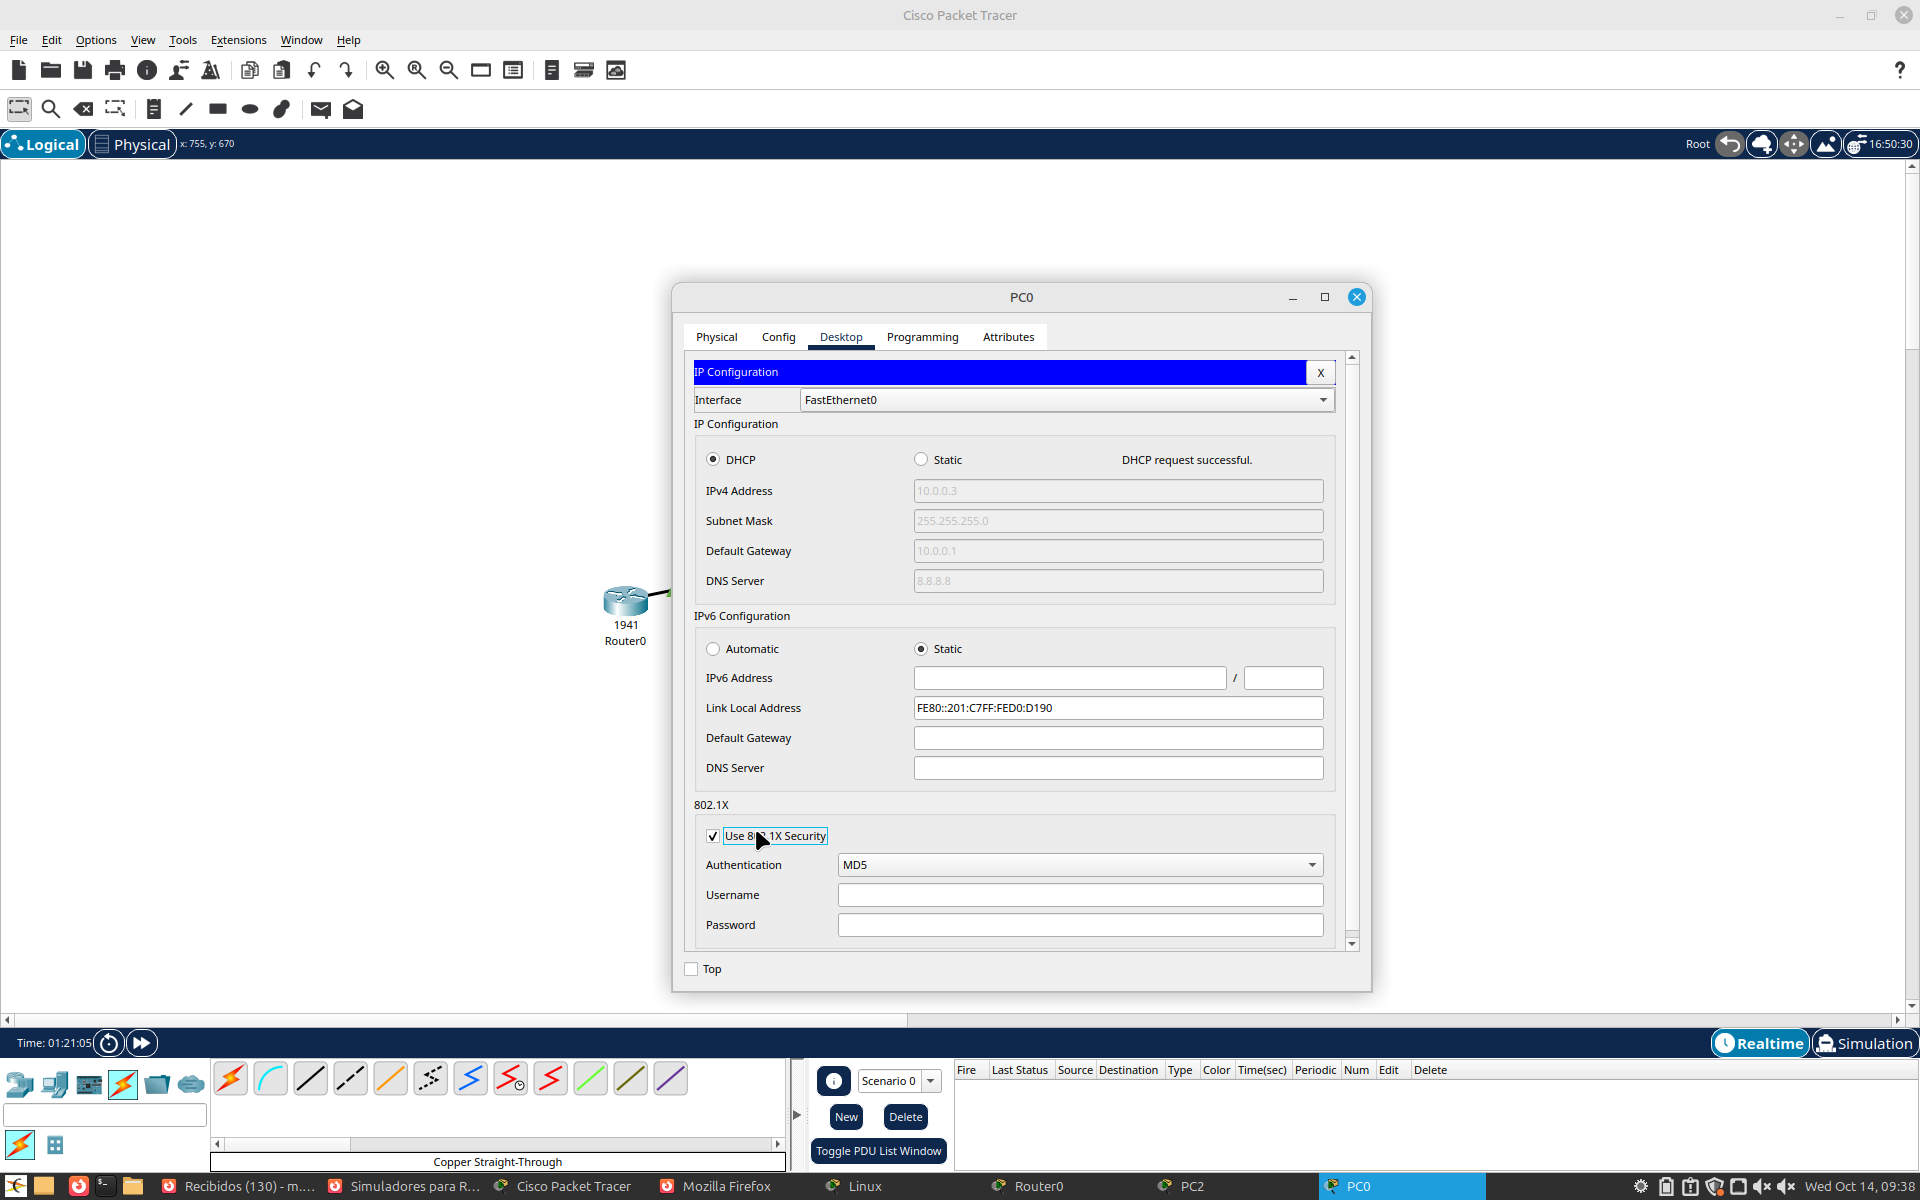Click the 802.1X Username input field
This screenshot has height=1200, width=1920.
coord(1081,895)
